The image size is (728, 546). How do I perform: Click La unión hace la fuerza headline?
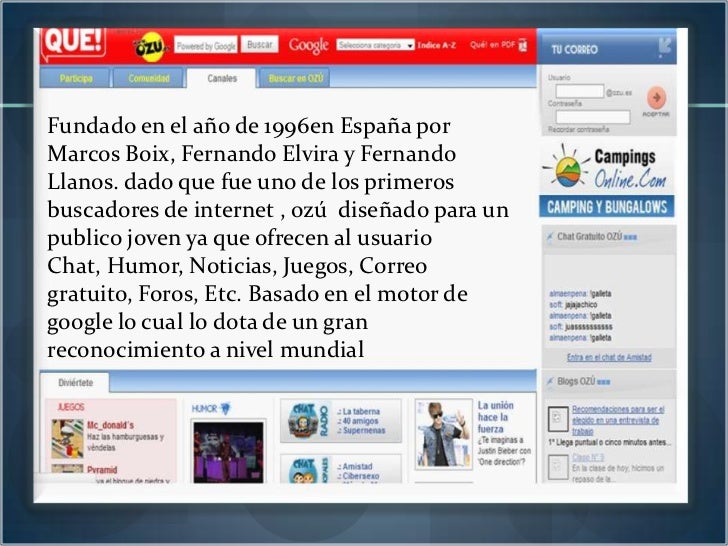(495, 417)
